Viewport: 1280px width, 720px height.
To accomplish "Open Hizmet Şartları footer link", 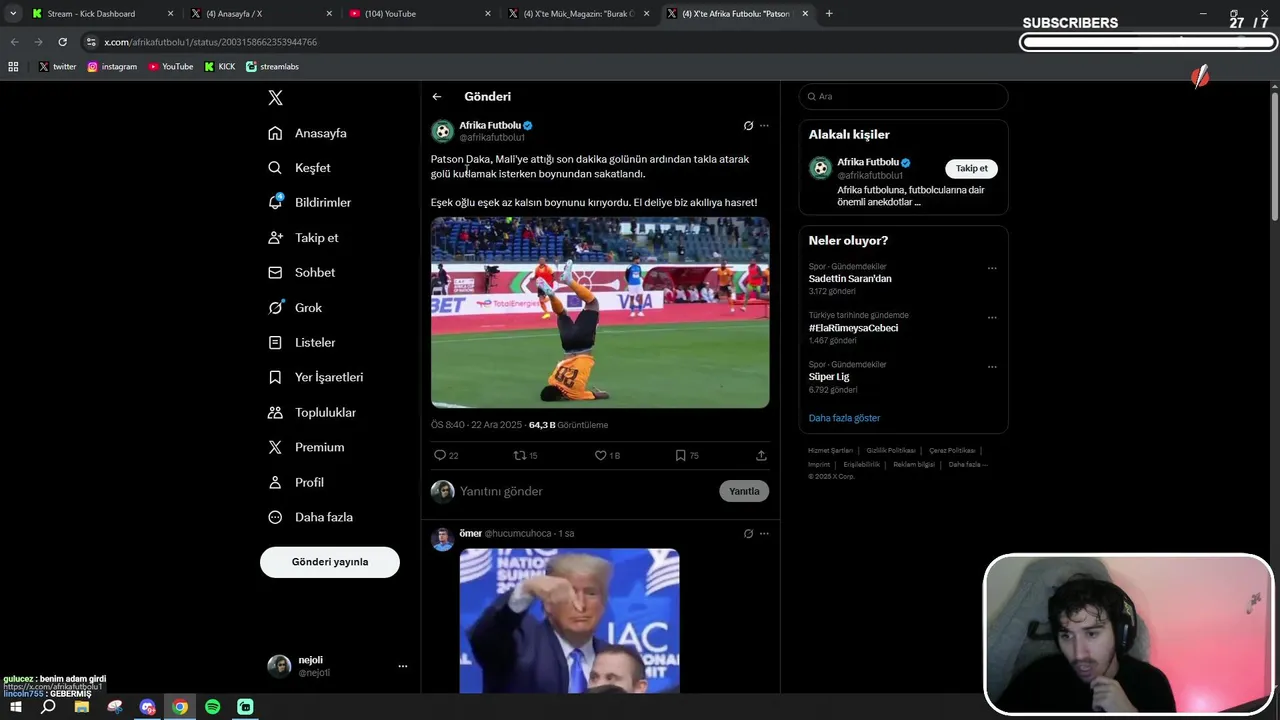I will click(x=830, y=451).
